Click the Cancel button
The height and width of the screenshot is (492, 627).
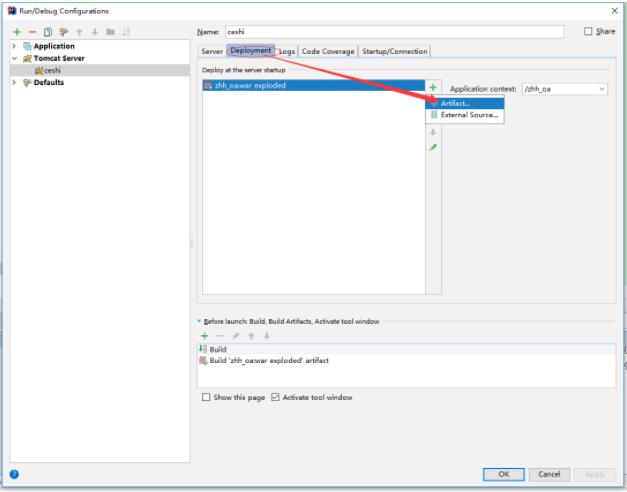tap(549, 474)
